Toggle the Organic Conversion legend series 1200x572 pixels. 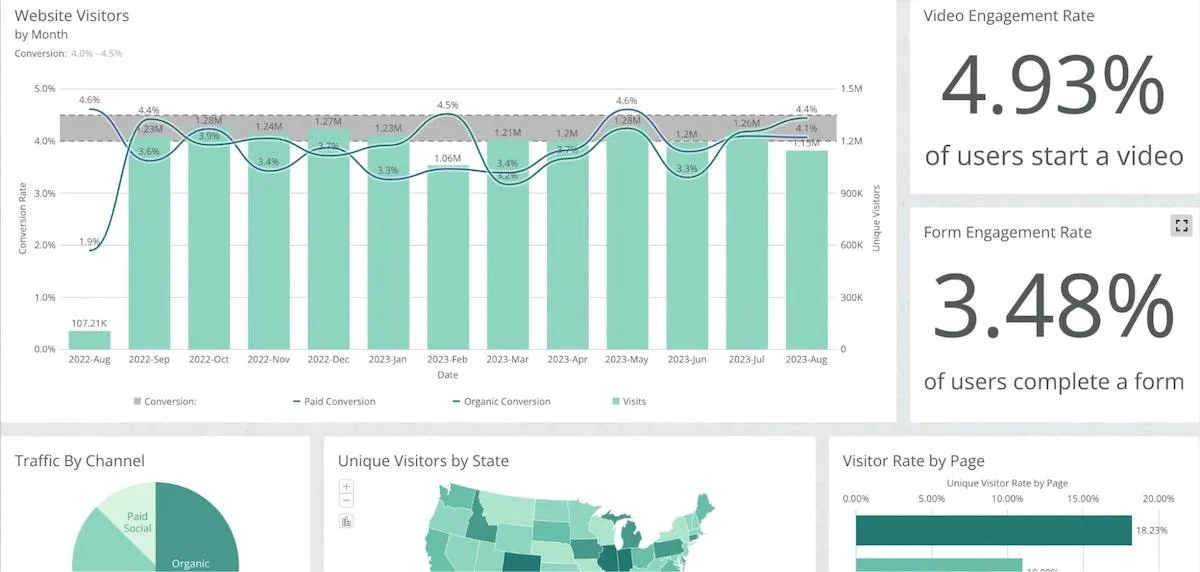(x=501, y=402)
